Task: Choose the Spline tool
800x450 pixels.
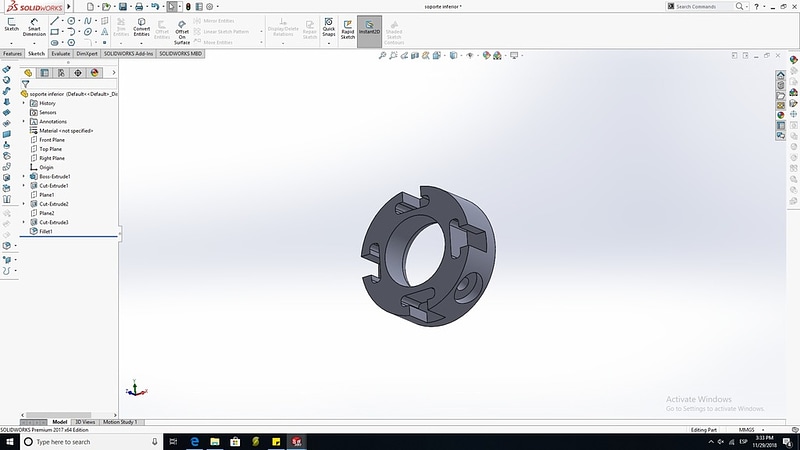Action: [88, 21]
